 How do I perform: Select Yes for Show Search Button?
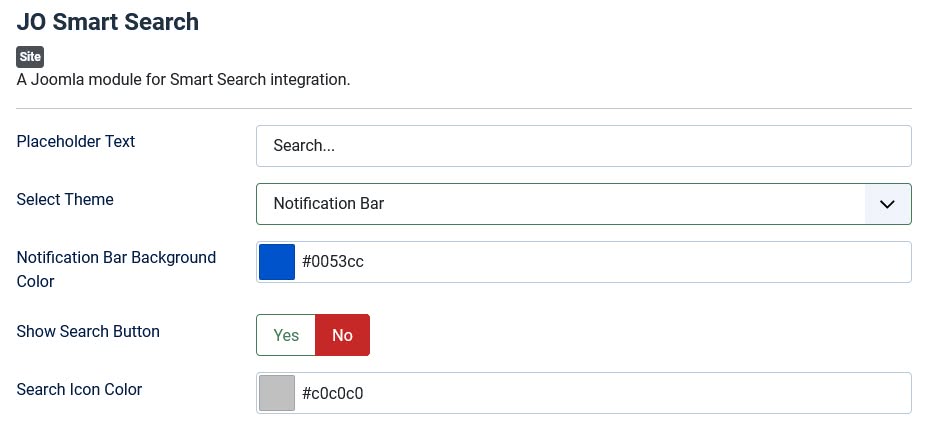tap(286, 335)
